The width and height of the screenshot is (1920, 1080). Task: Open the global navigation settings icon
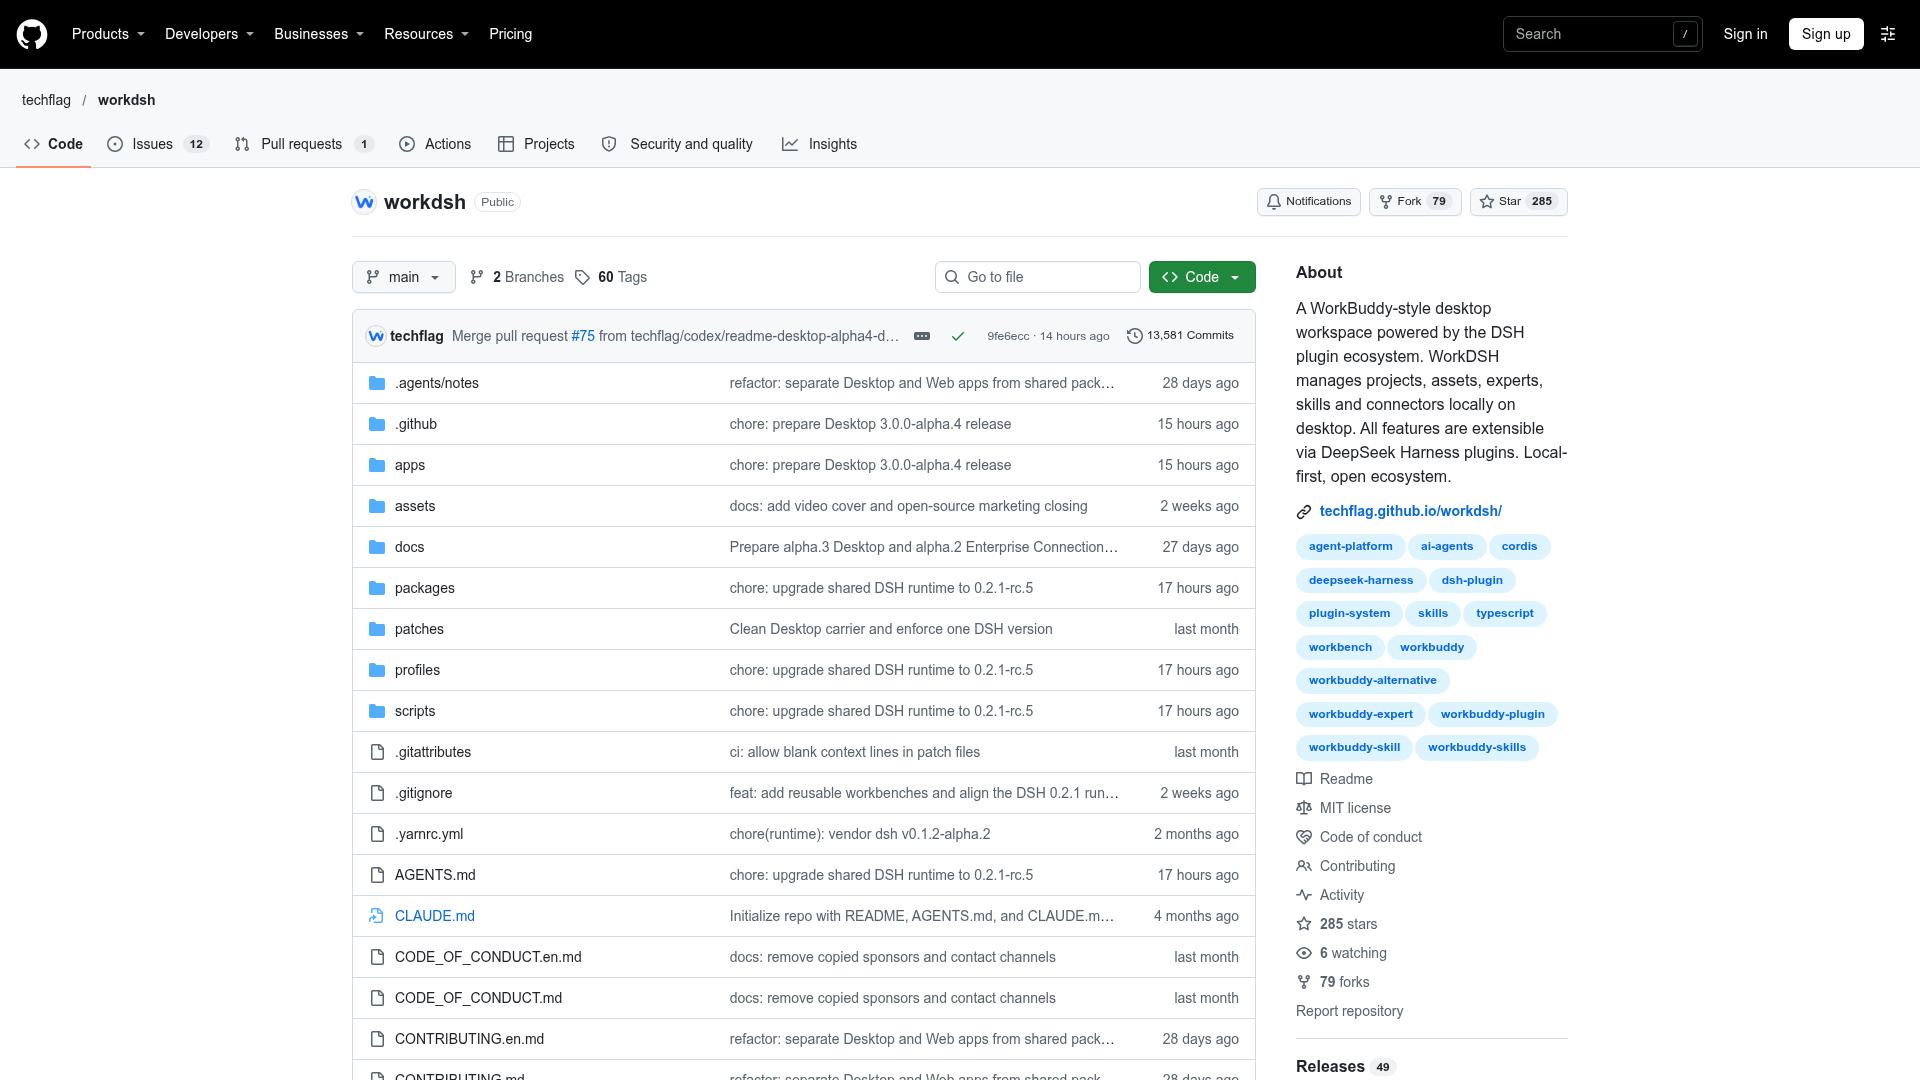[x=1888, y=34]
